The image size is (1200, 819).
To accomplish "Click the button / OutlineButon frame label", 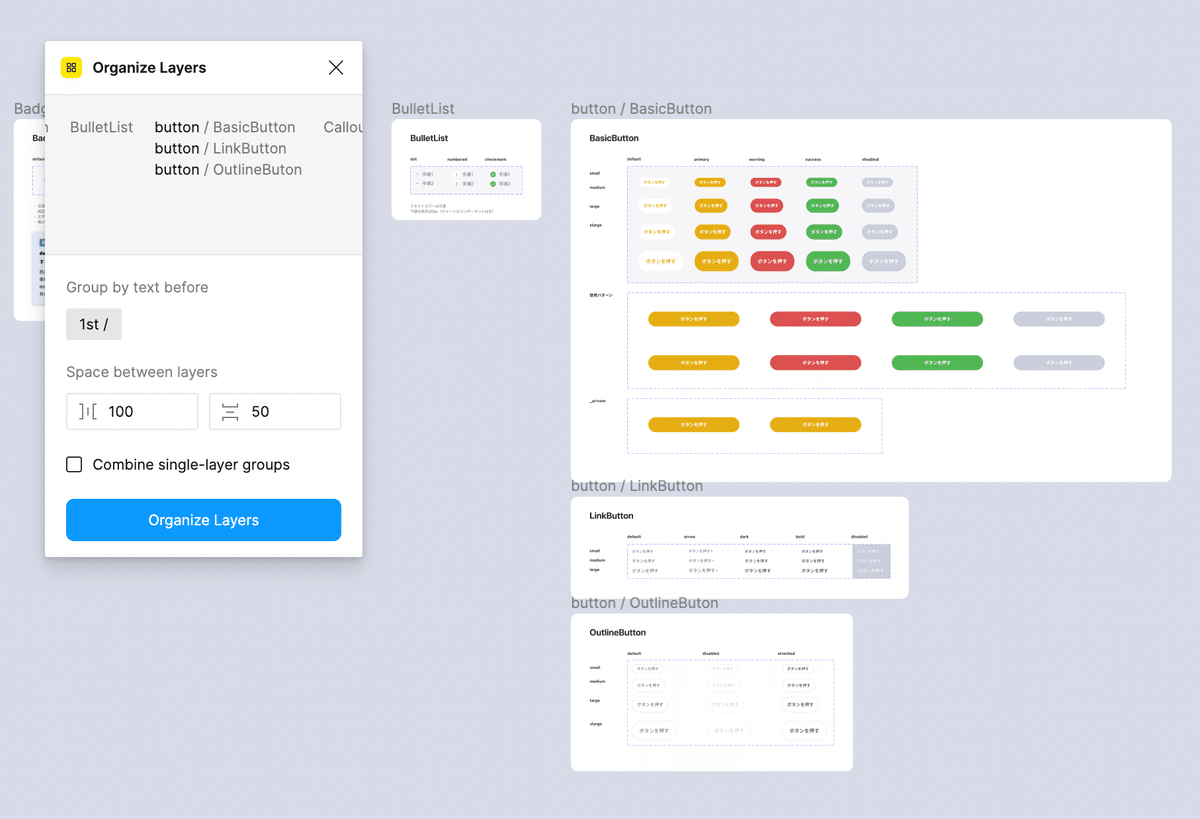I will point(644,603).
